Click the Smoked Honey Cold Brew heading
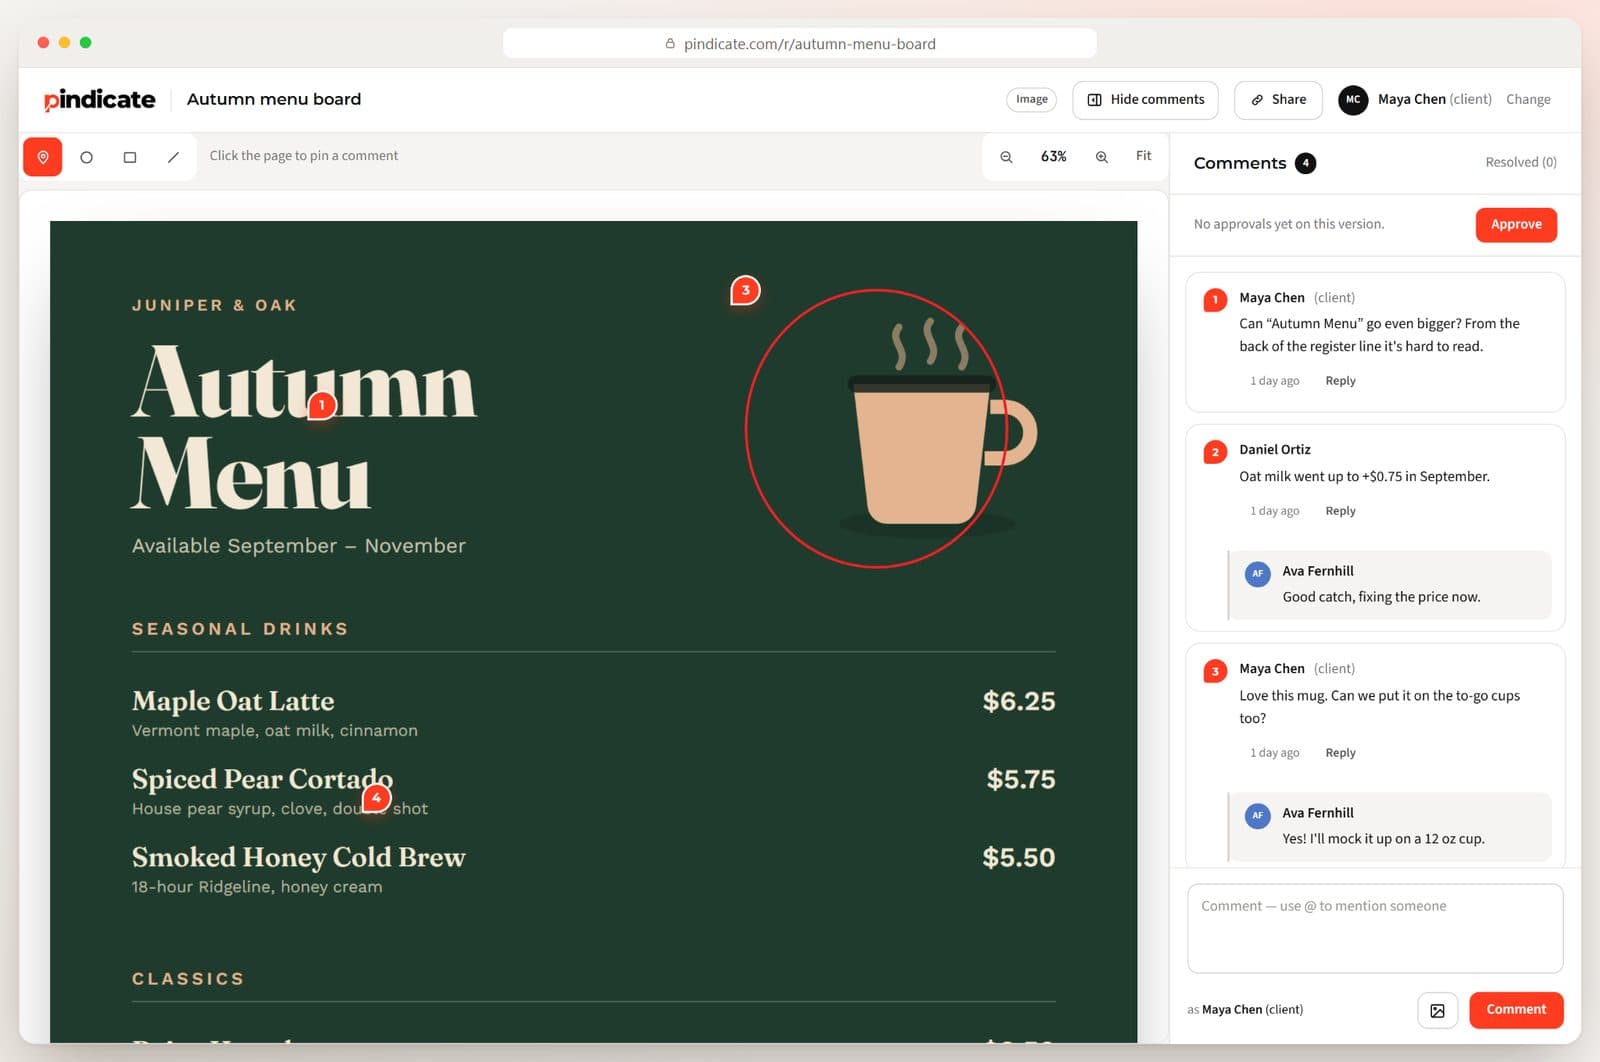Image resolution: width=1600 pixels, height=1062 pixels. [298, 857]
